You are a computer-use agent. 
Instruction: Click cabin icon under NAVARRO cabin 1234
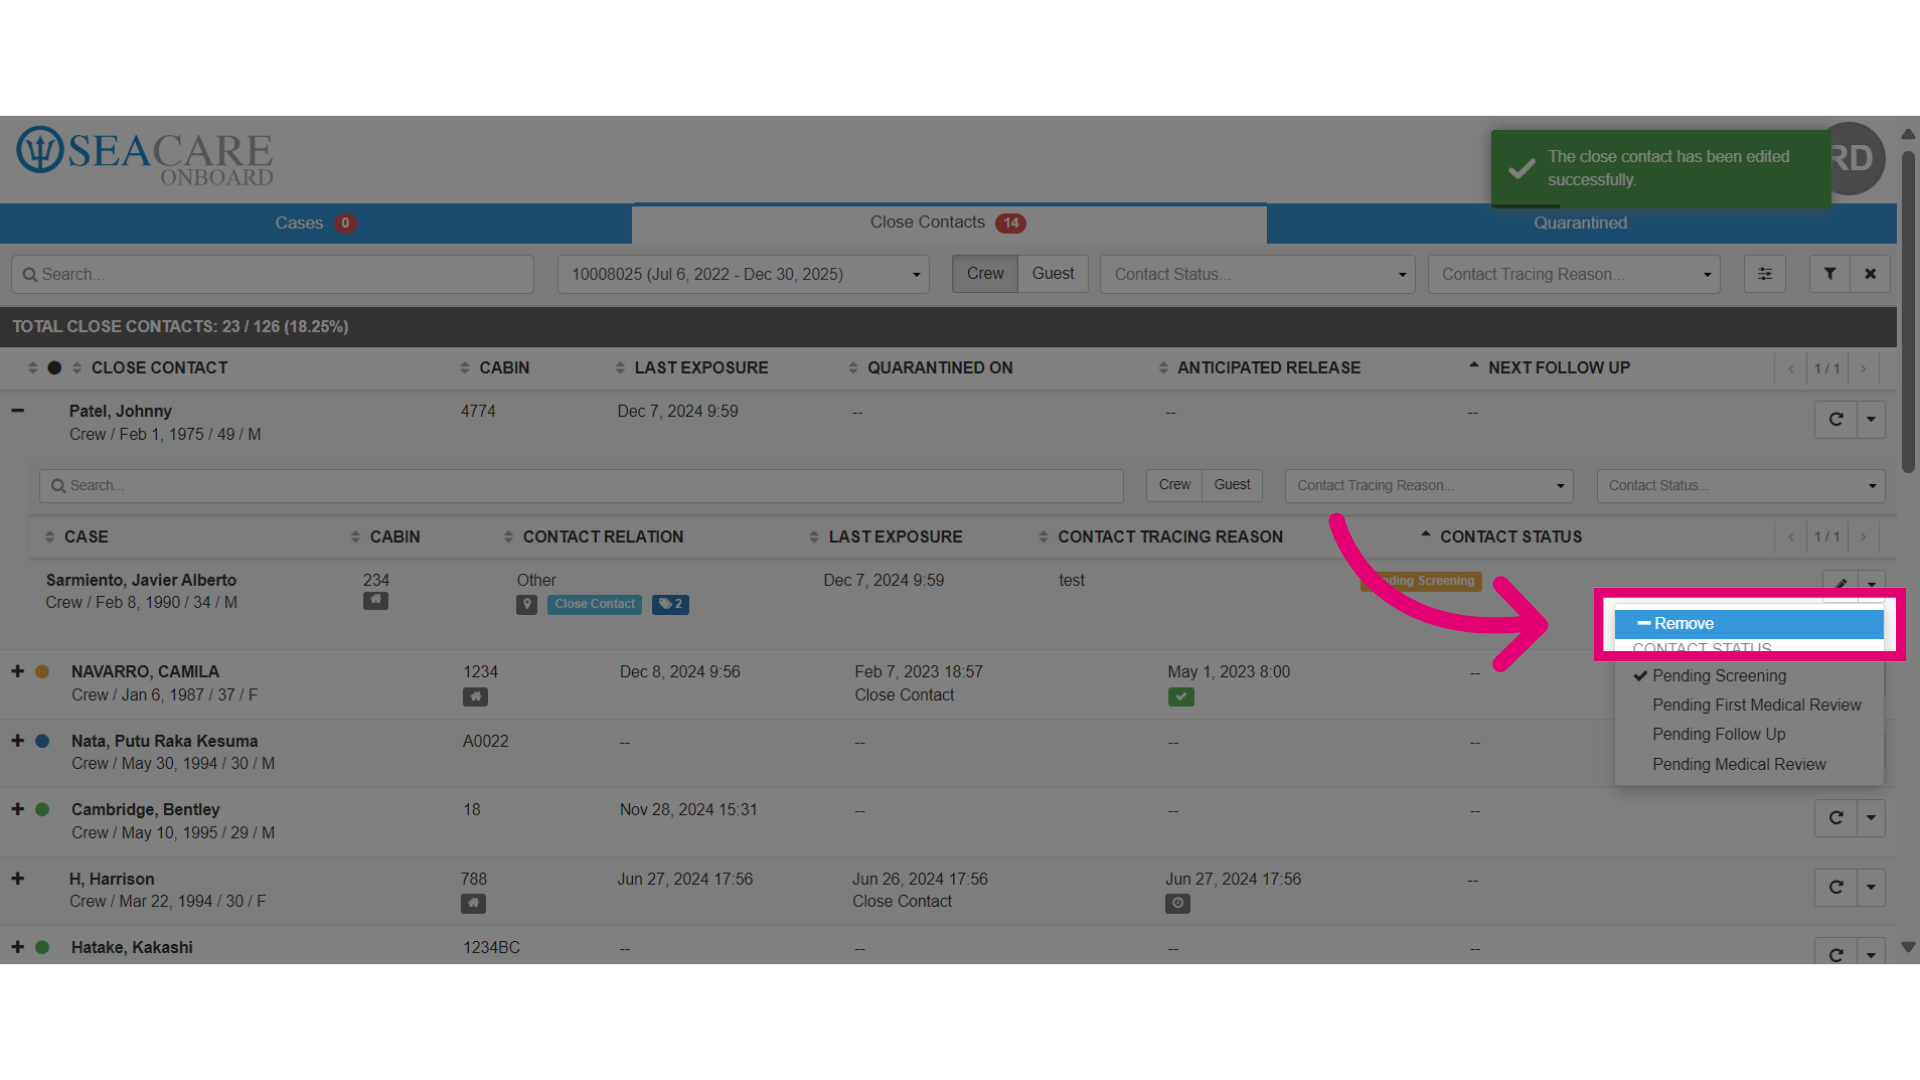pos(475,696)
